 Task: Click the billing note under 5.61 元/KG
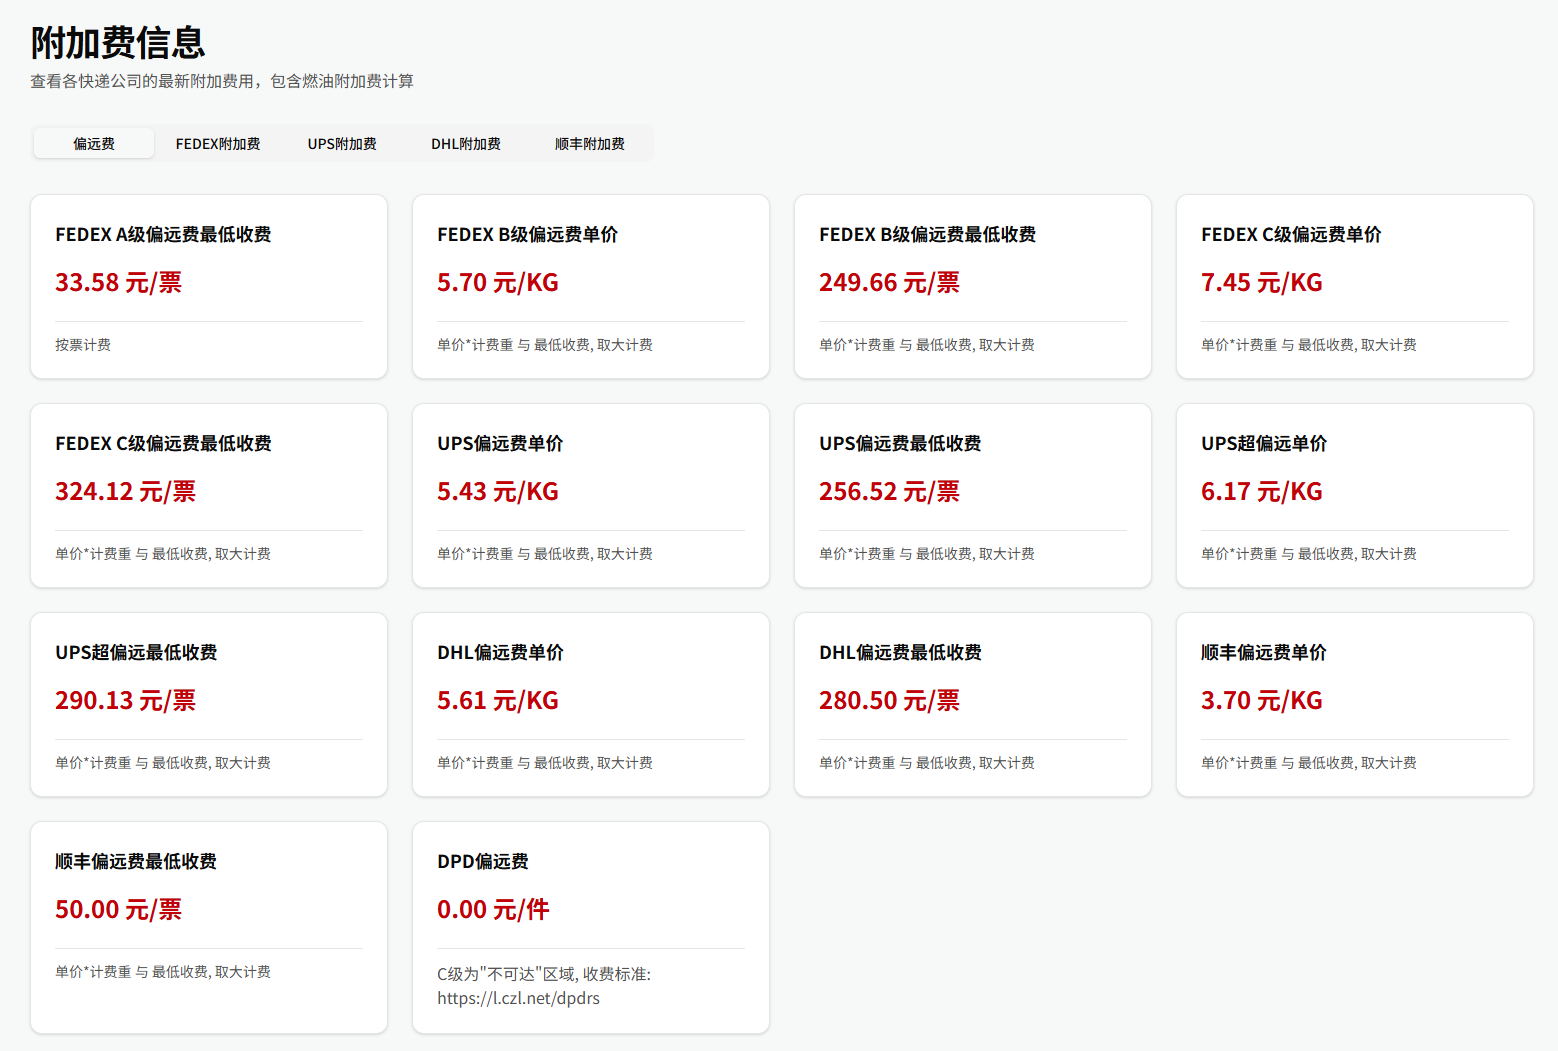pos(545,763)
